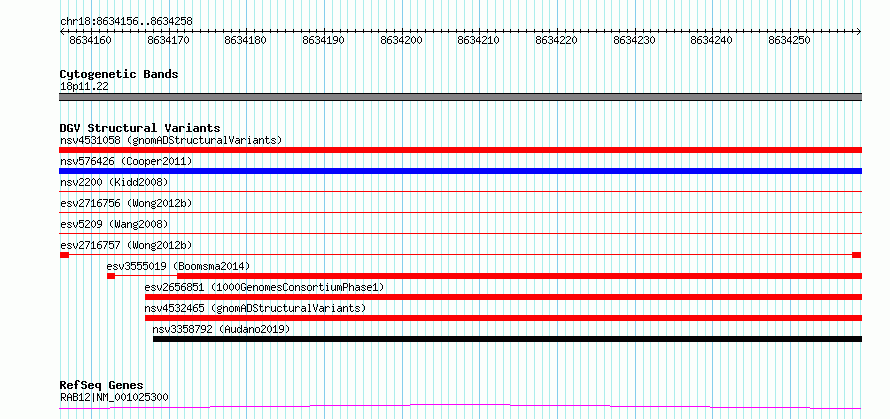The width and height of the screenshot is (890, 419).
Task: Click the black nsv3358792 variant bar
Action: 507,339
